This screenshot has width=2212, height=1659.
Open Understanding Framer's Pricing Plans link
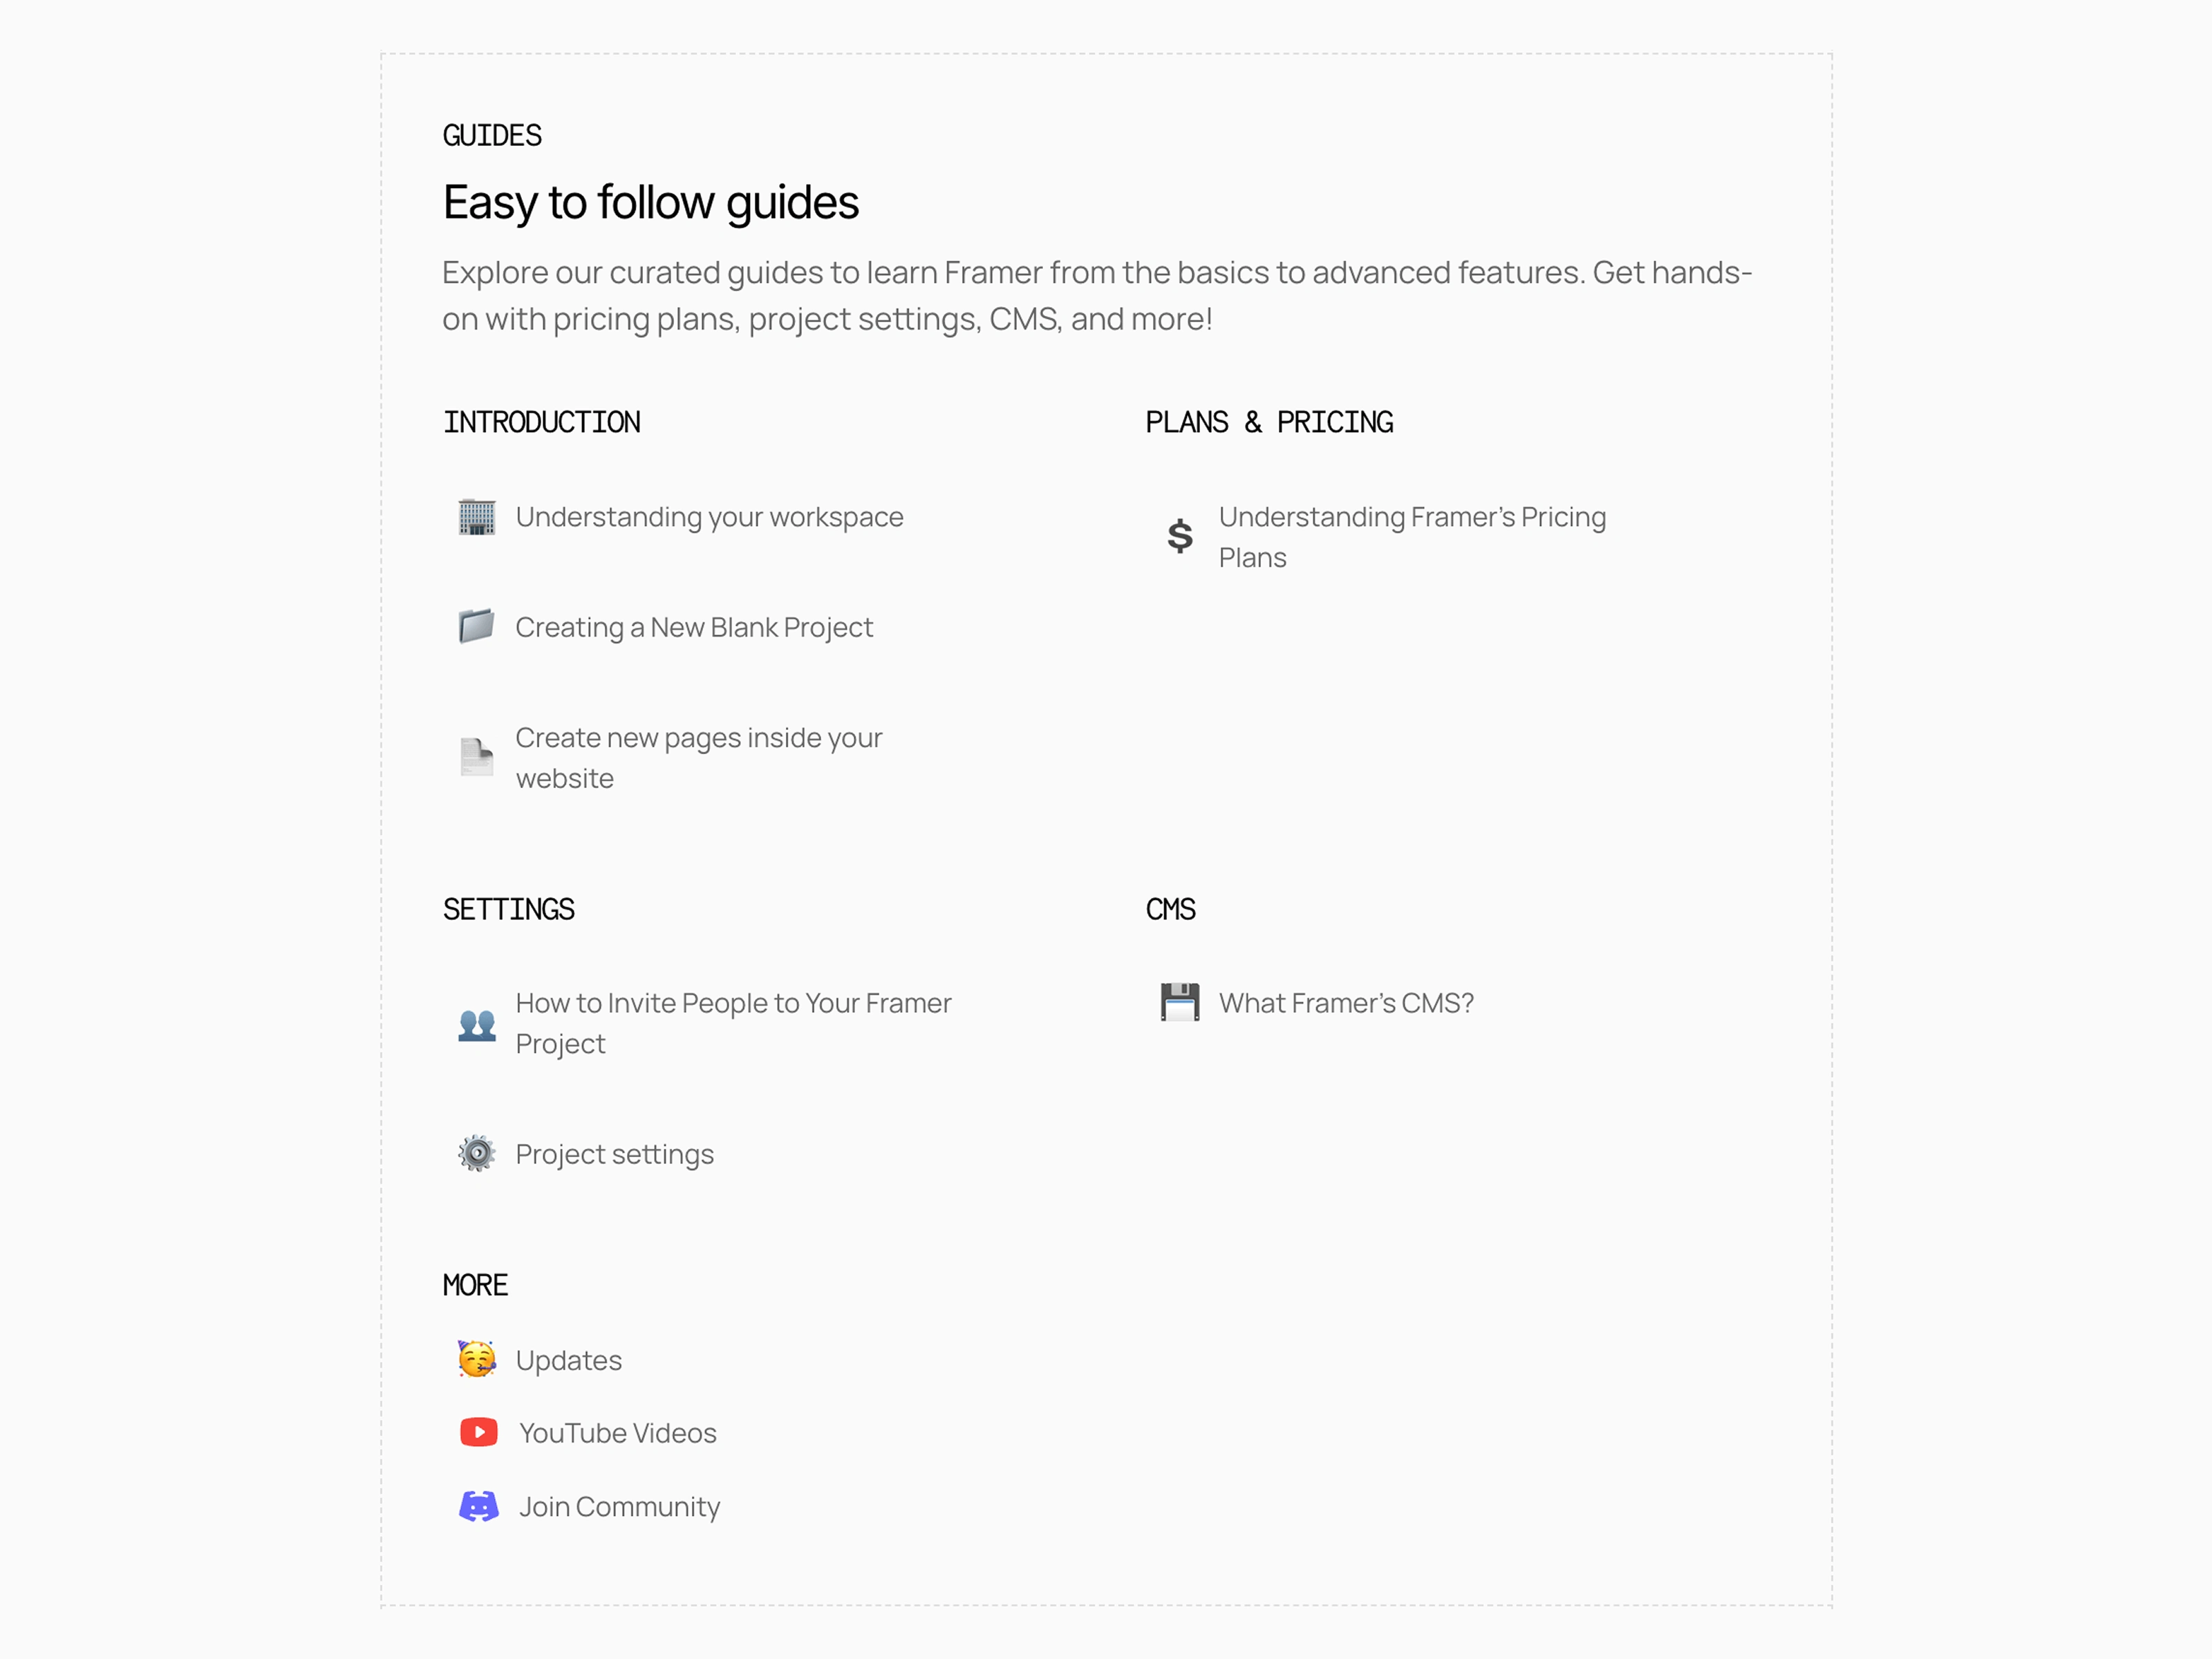1412,537
